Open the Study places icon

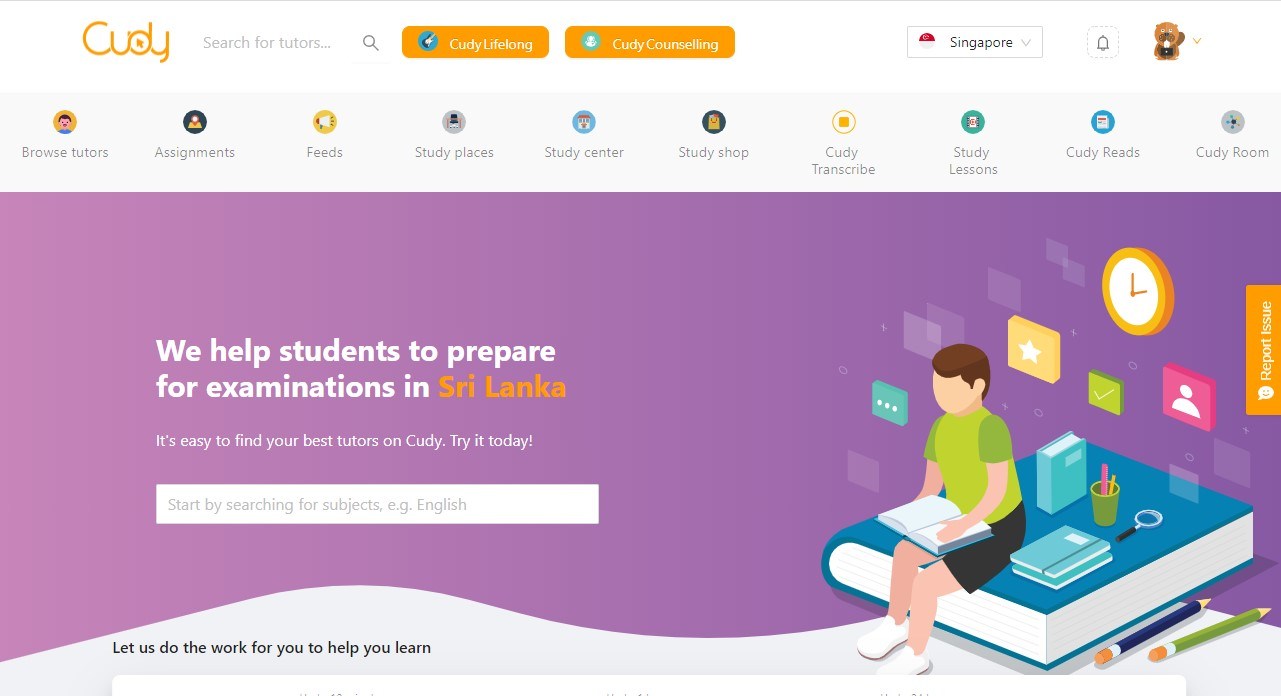[x=454, y=122]
